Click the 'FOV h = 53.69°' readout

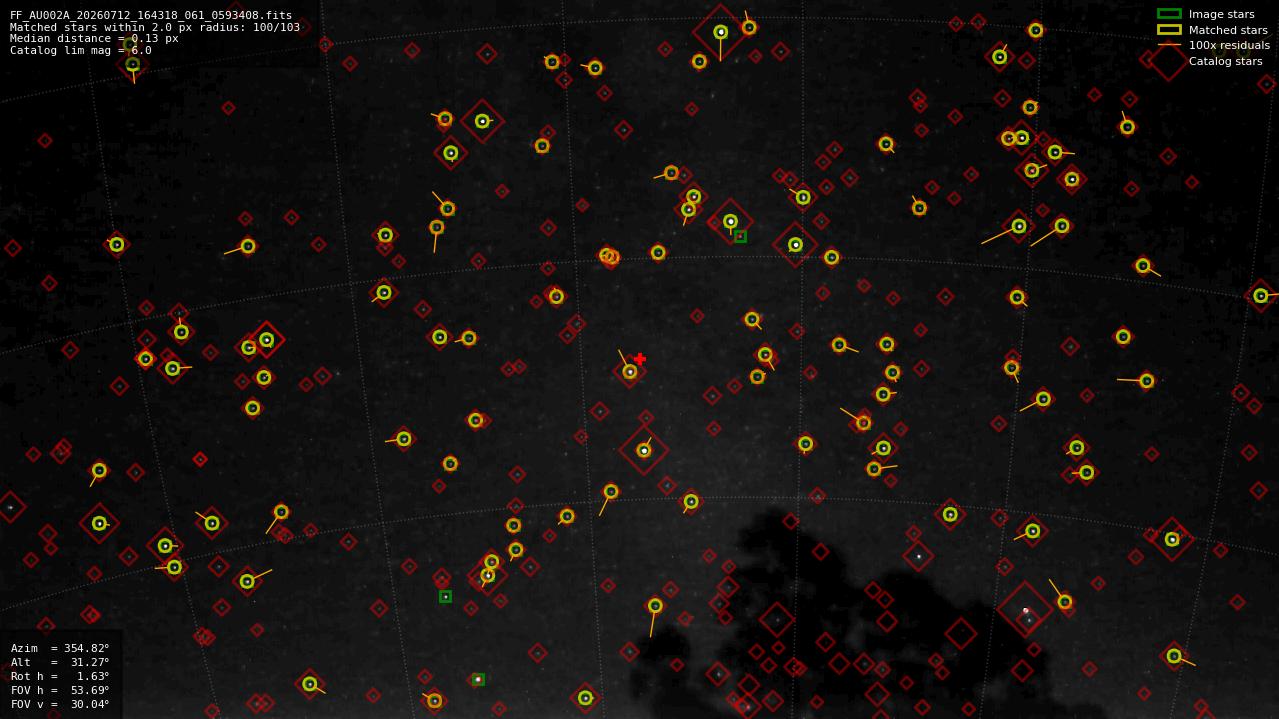click(60, 690)
